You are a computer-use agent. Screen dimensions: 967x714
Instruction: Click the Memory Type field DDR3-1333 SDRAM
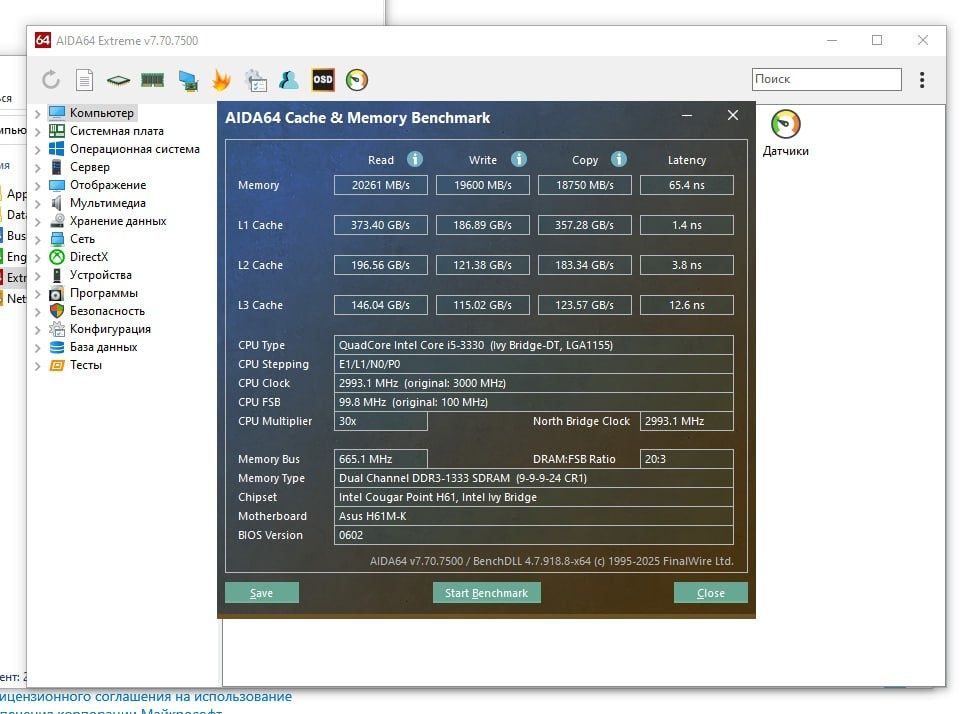(x=533, y=478)
